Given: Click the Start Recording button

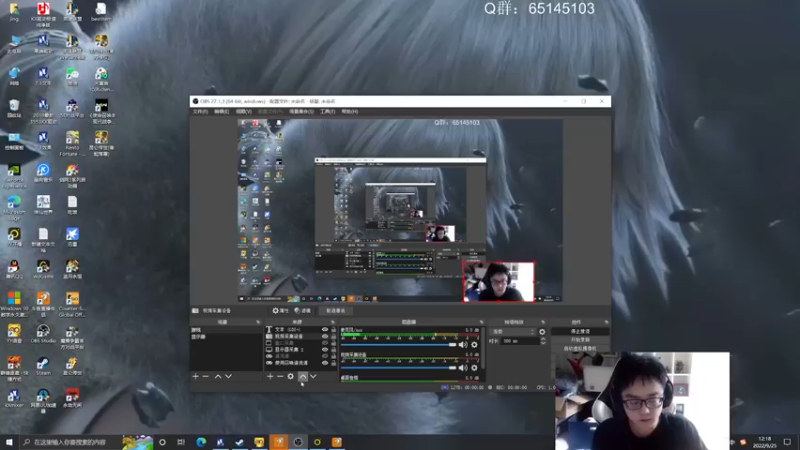Looking at the screenshot, I should (580, 340).
